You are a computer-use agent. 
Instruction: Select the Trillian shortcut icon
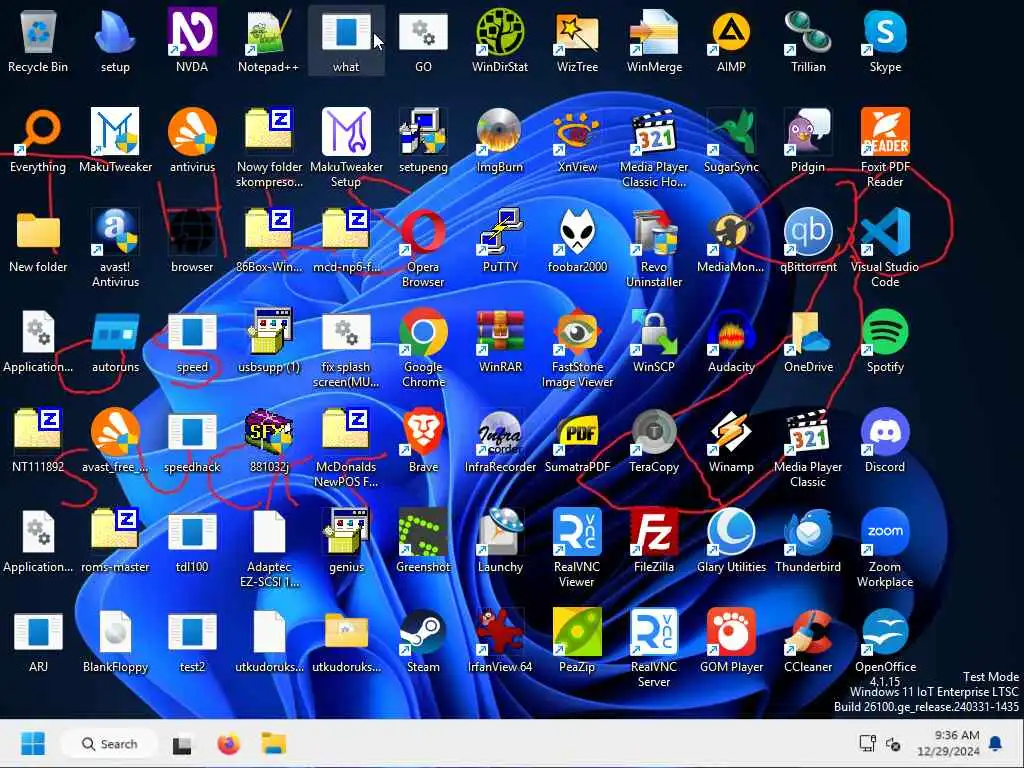pos(808,33)
